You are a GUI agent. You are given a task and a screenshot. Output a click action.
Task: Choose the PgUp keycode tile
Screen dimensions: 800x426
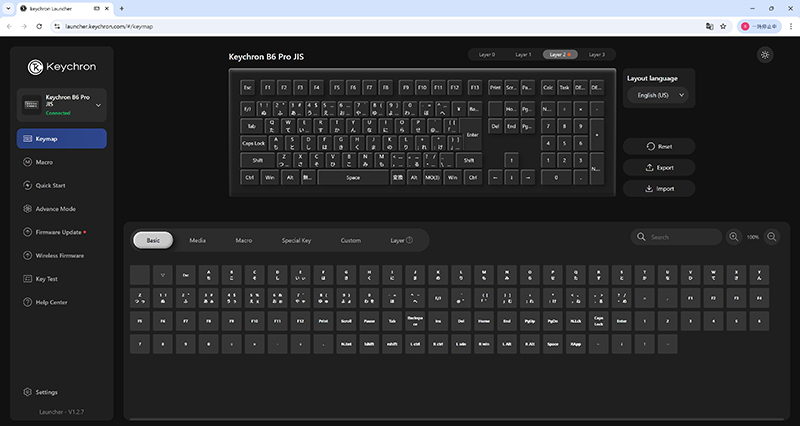[x=530, y=321]
